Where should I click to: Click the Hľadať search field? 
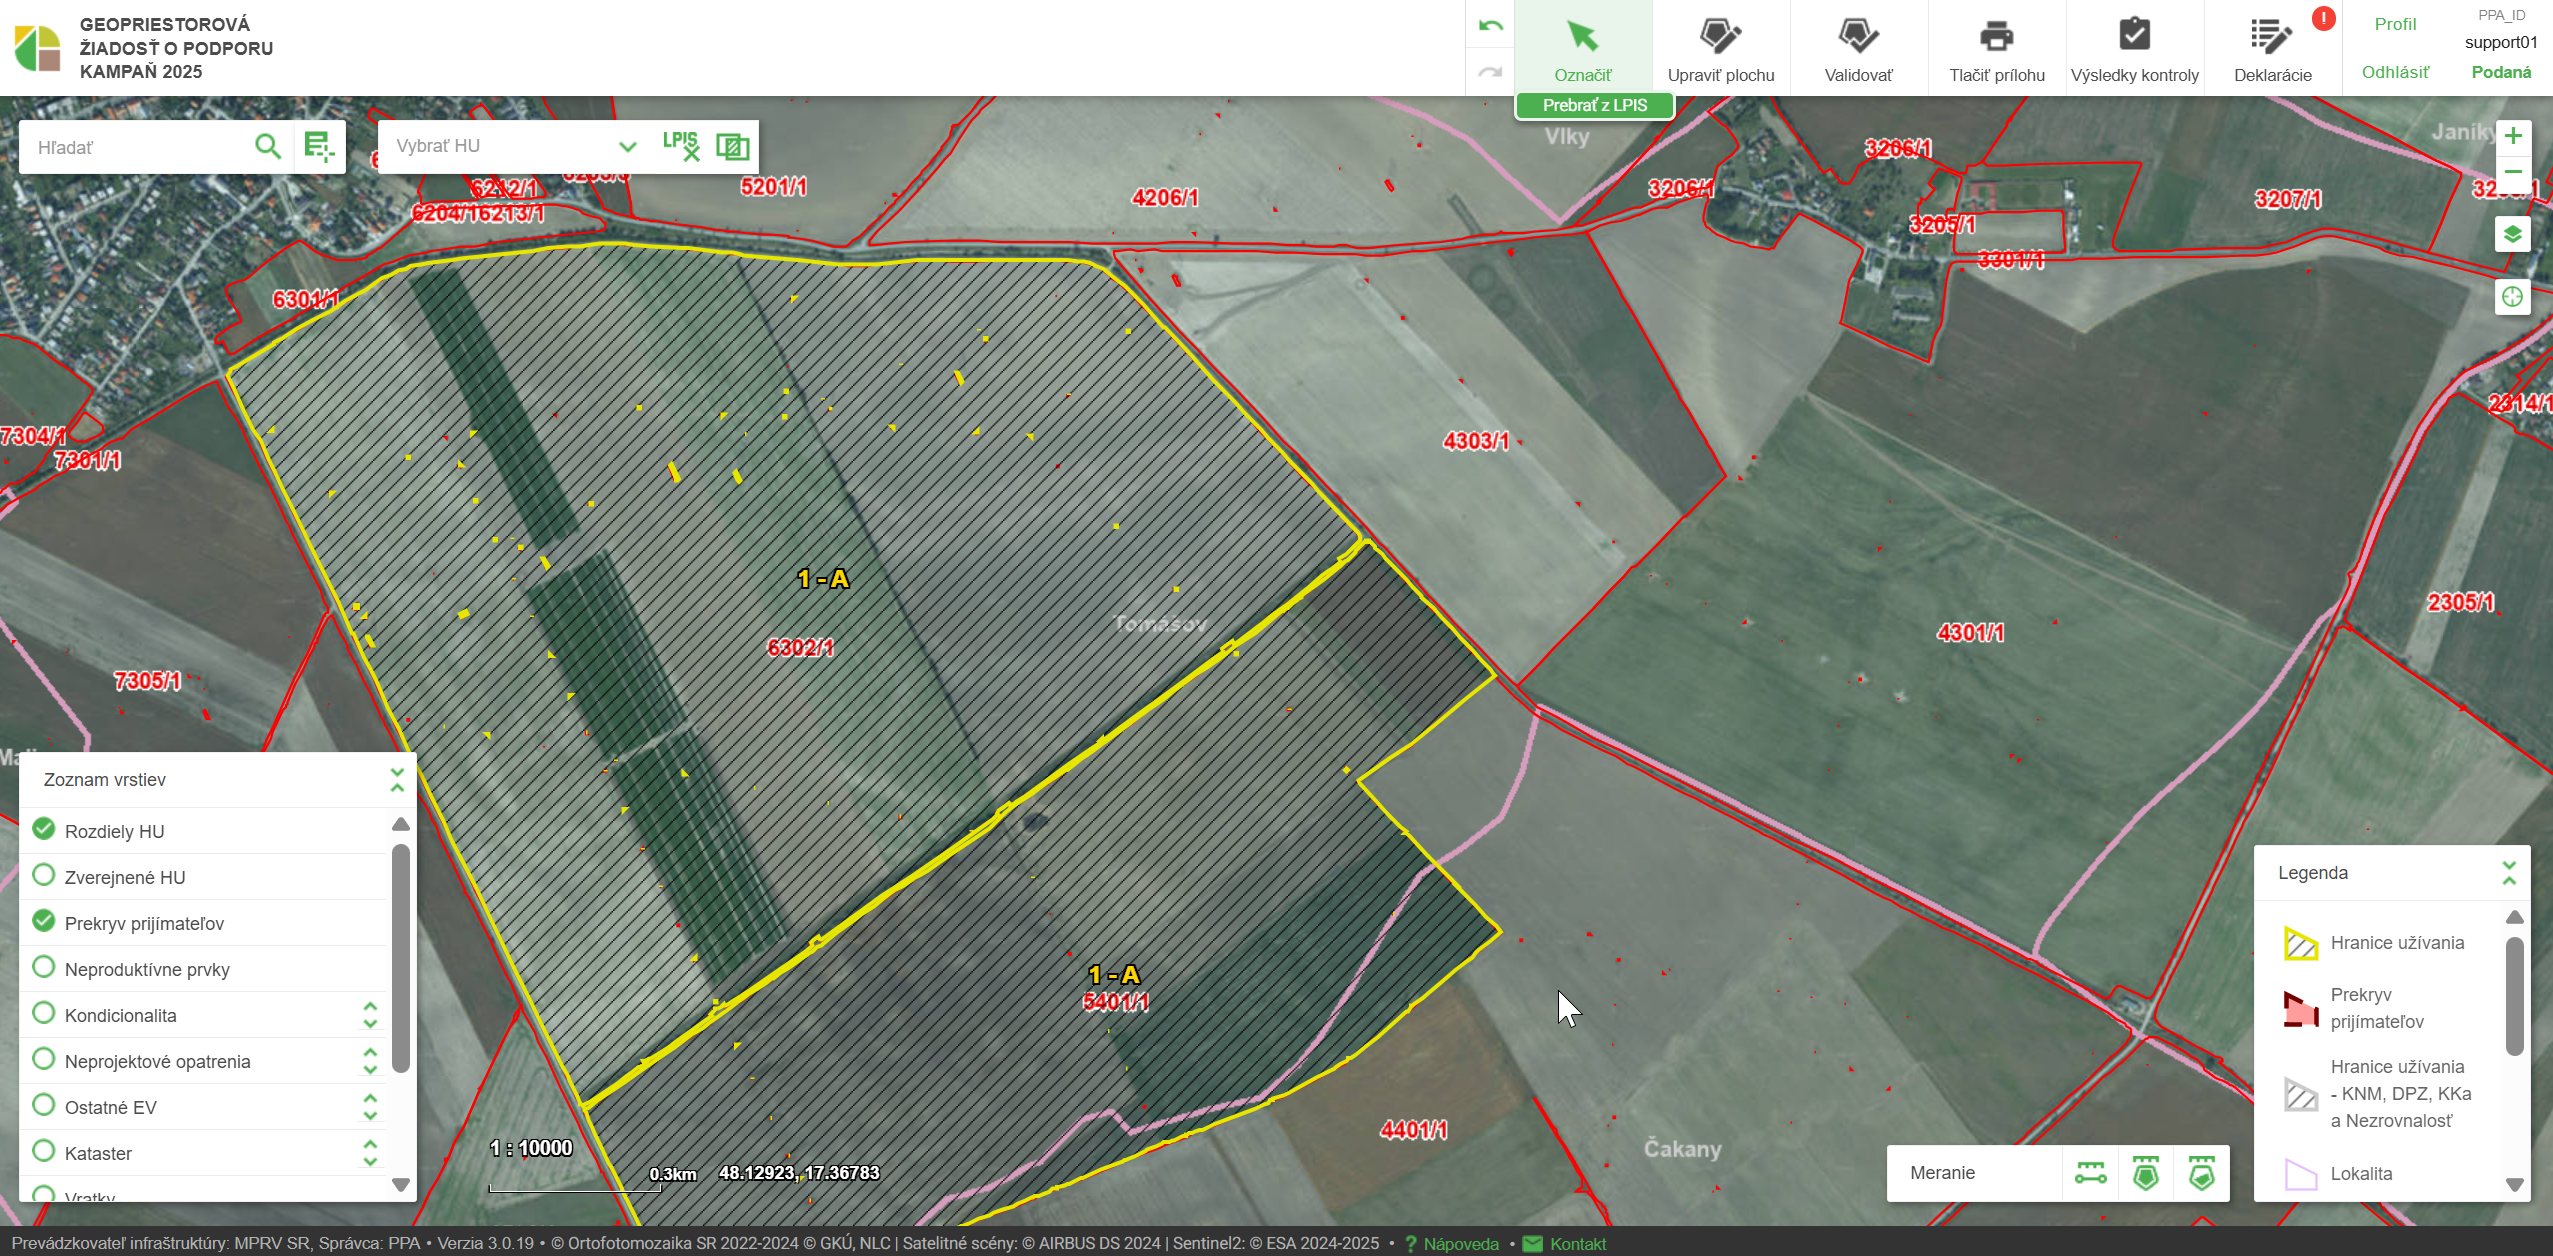(135, 148)
